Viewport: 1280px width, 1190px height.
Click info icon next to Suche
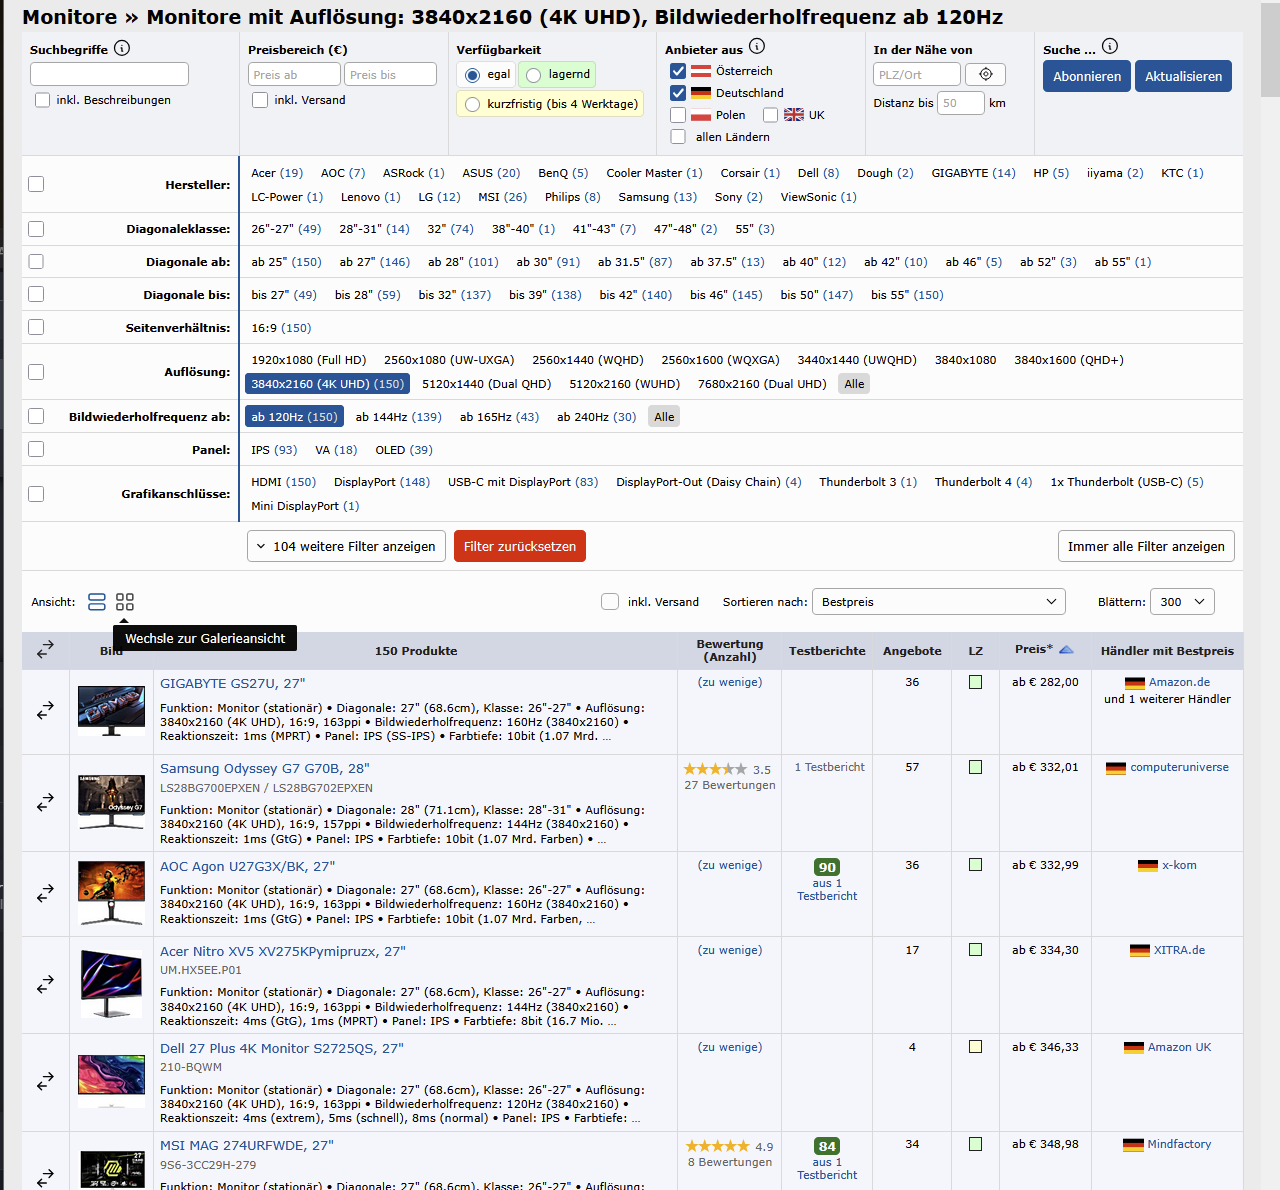click(1110, 46)
